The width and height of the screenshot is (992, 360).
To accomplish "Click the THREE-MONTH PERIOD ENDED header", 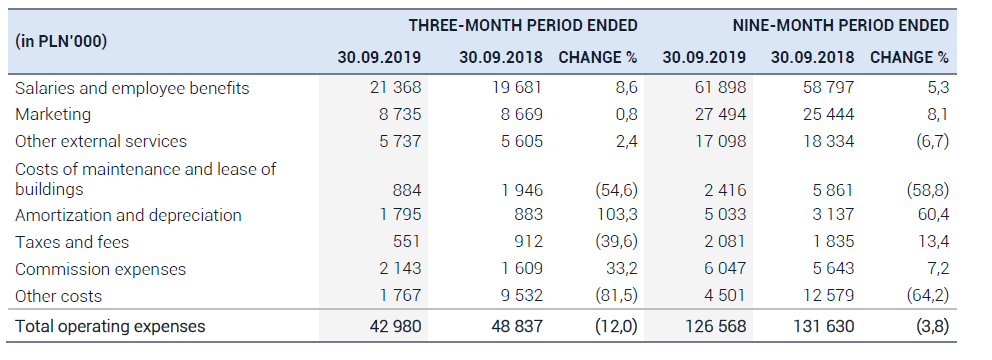I will tap(523, 26).
